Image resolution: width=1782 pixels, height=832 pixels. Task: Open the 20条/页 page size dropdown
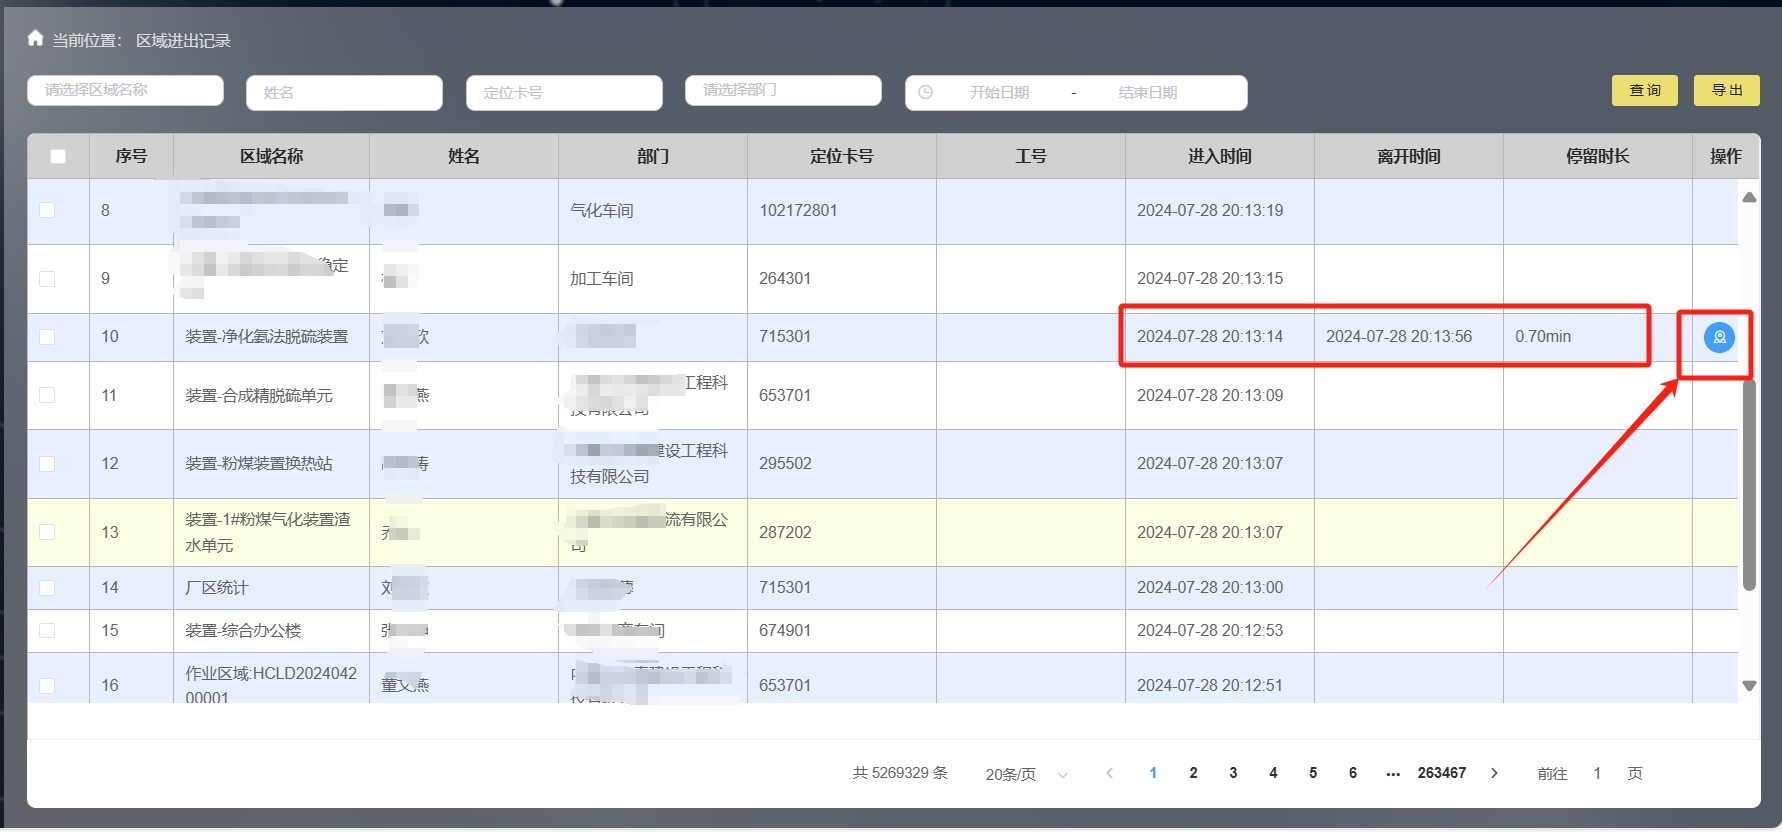click(x=1026, y=774)
